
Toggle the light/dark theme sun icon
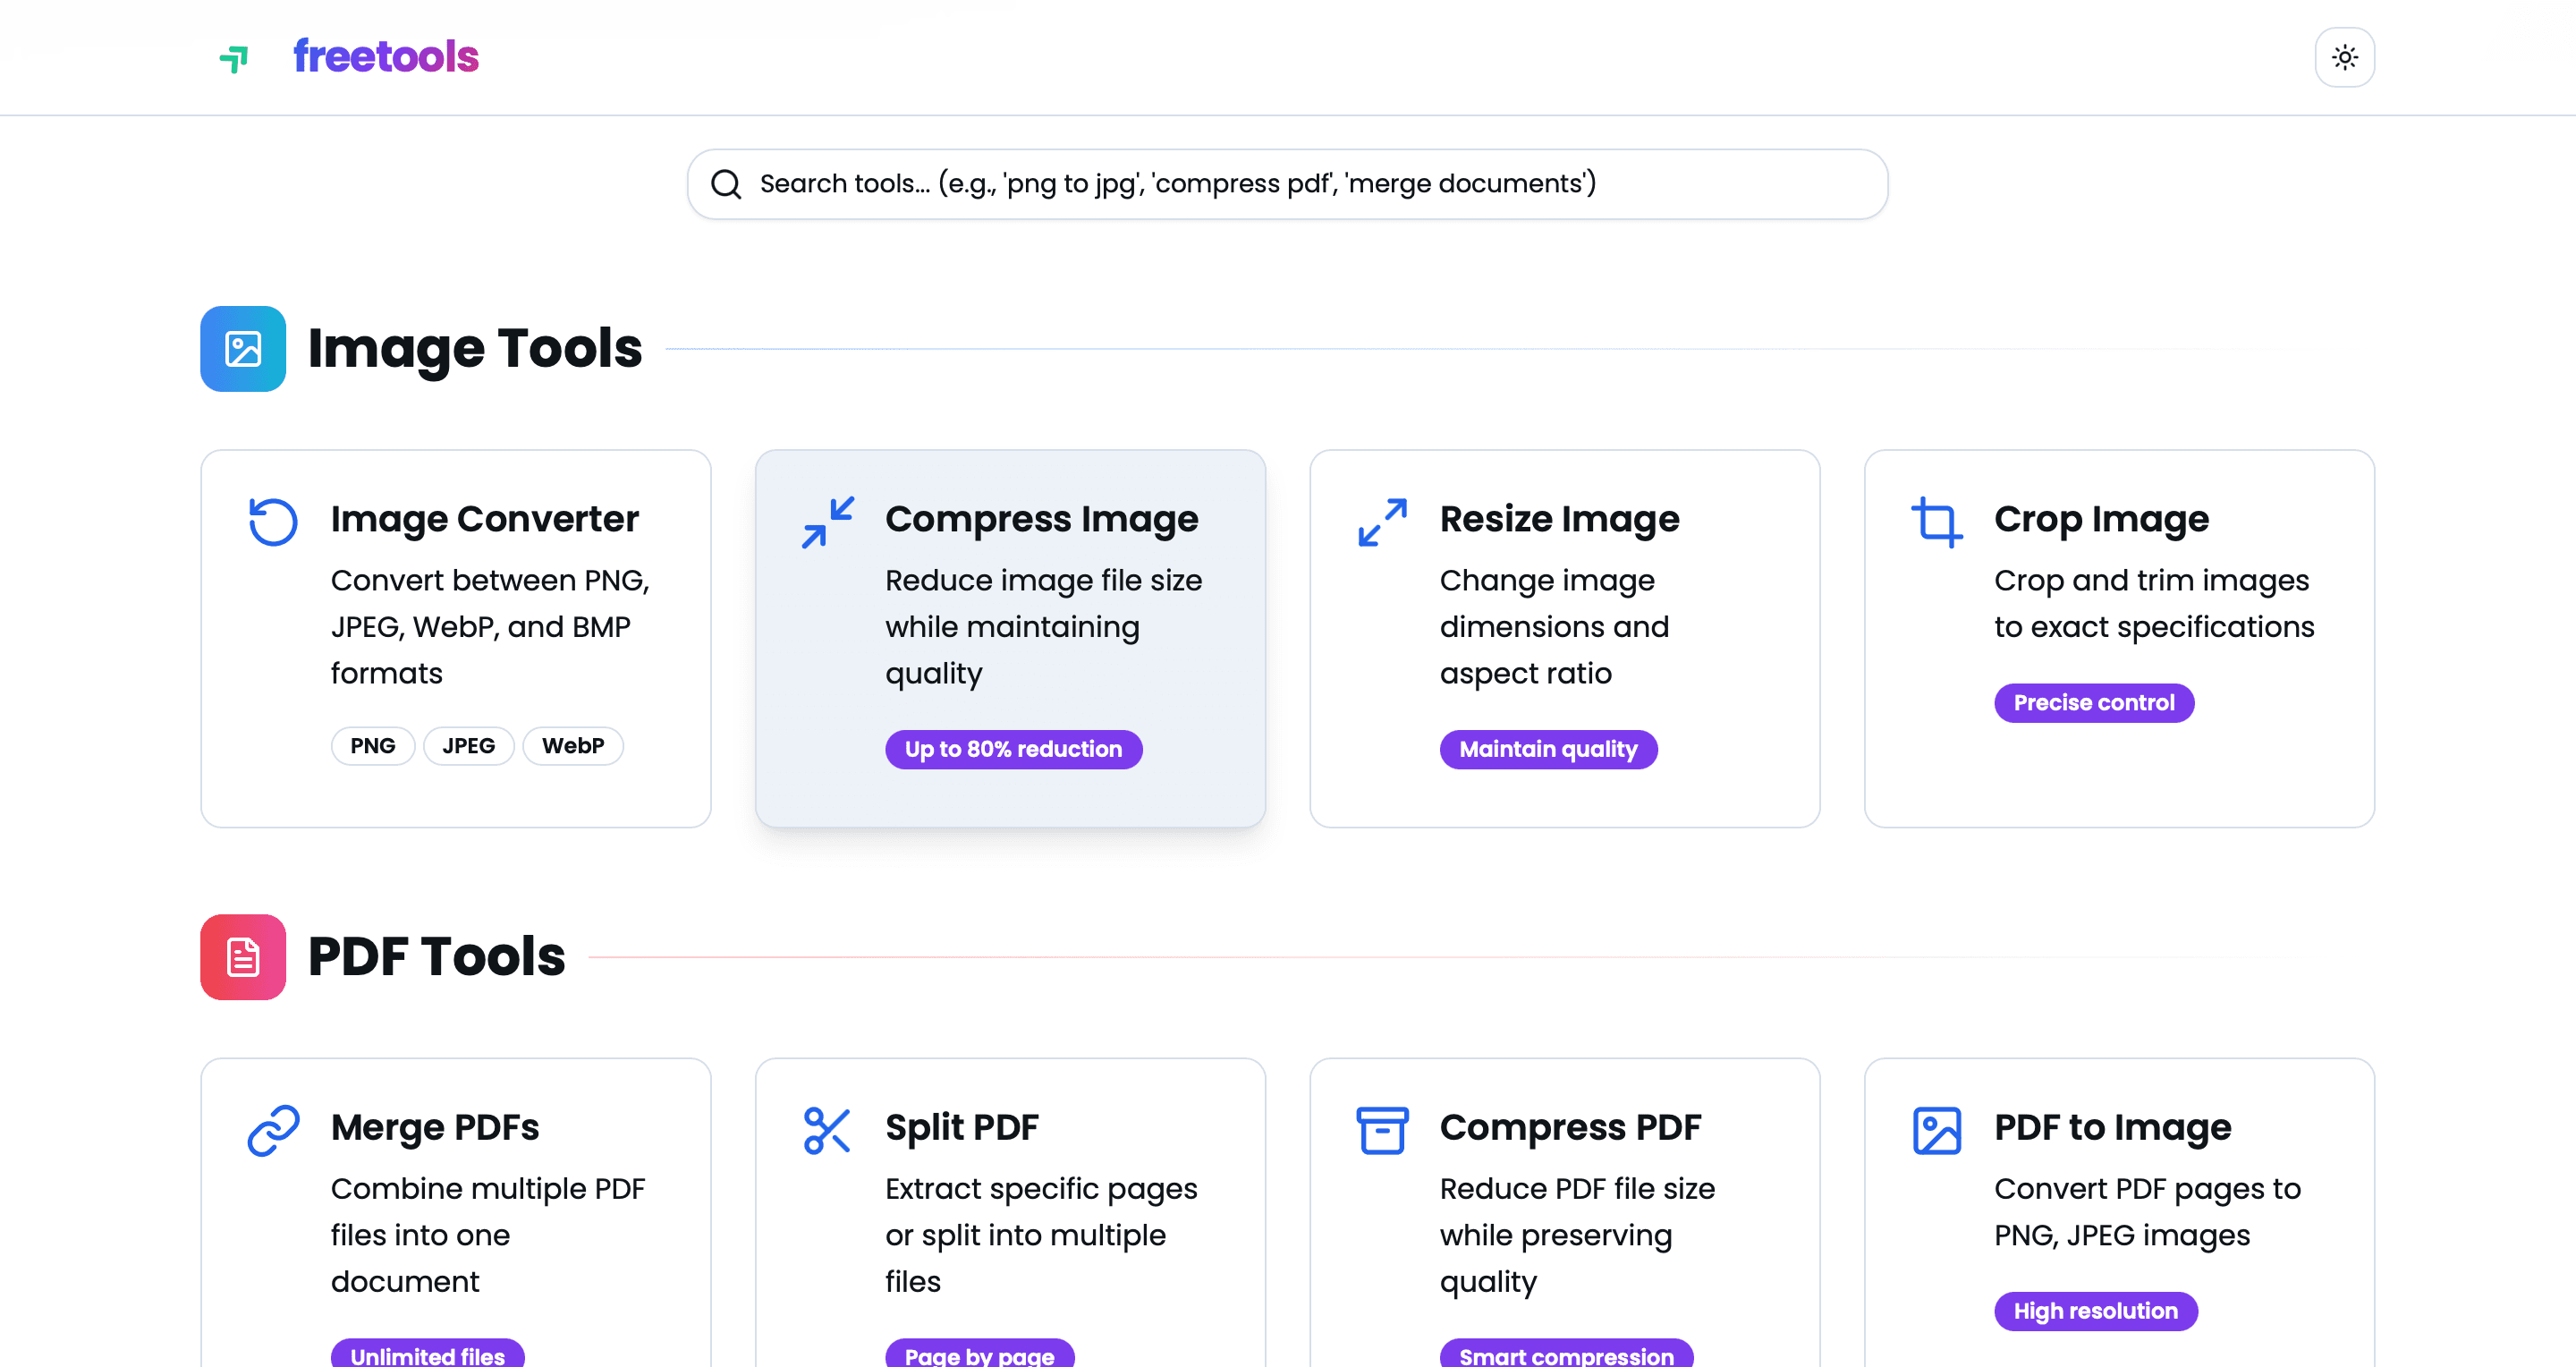coord(2344,57)
